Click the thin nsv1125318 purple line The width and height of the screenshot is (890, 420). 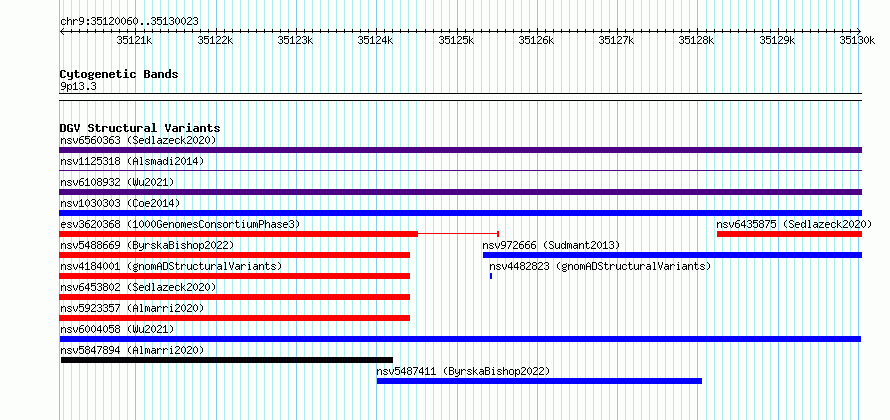[460, 171]
